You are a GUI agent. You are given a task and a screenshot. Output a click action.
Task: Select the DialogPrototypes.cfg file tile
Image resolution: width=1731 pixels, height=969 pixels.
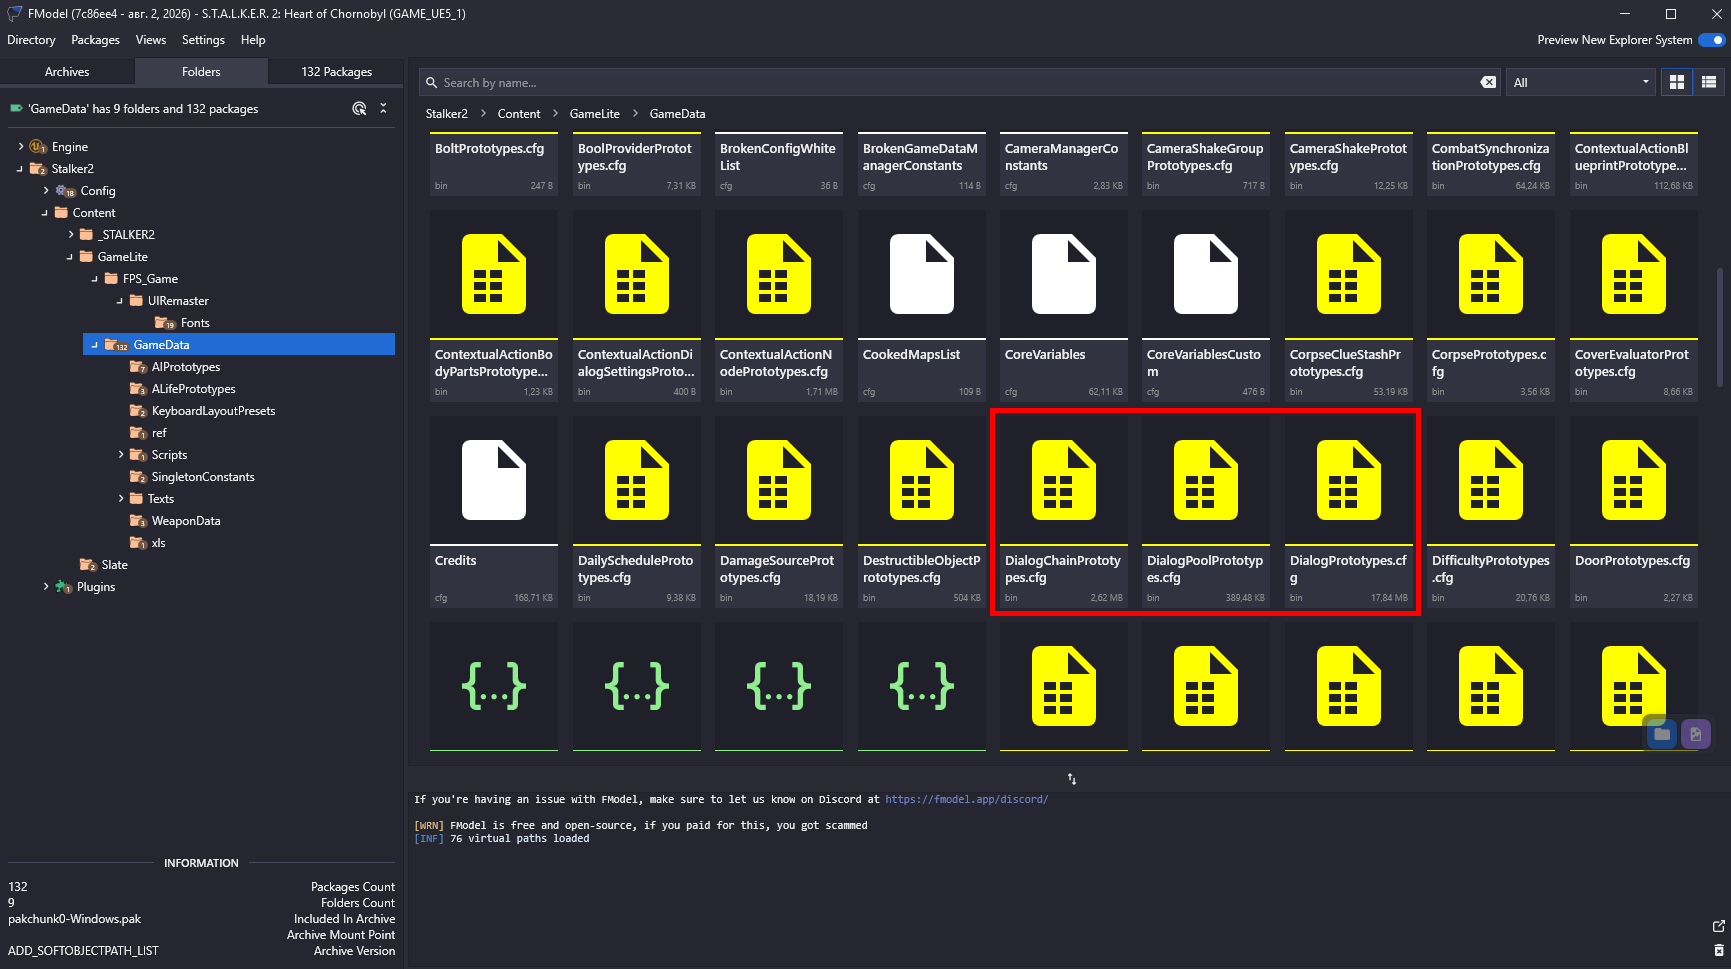tap(1348, 512)
